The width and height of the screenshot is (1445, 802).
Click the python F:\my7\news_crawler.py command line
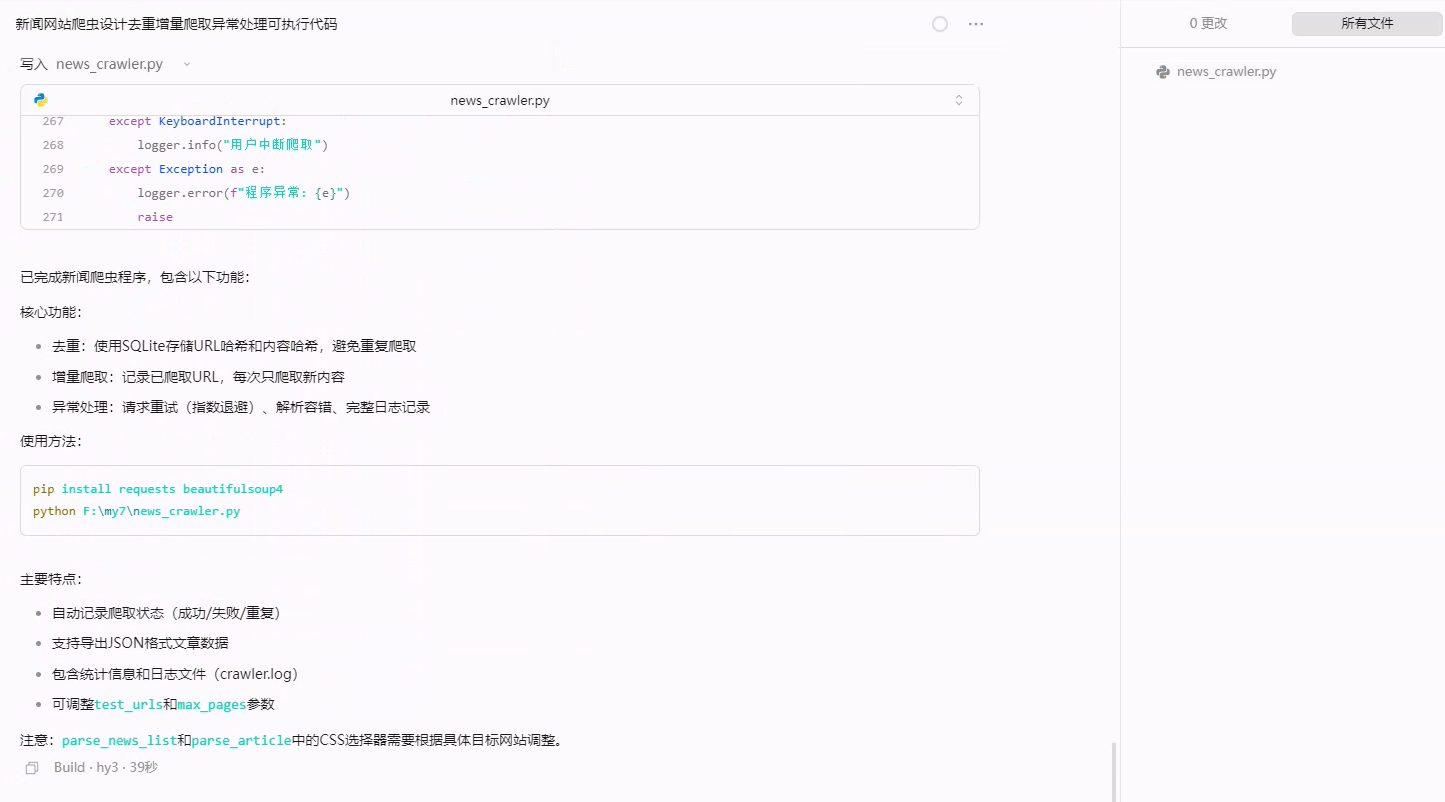(137, 511)
